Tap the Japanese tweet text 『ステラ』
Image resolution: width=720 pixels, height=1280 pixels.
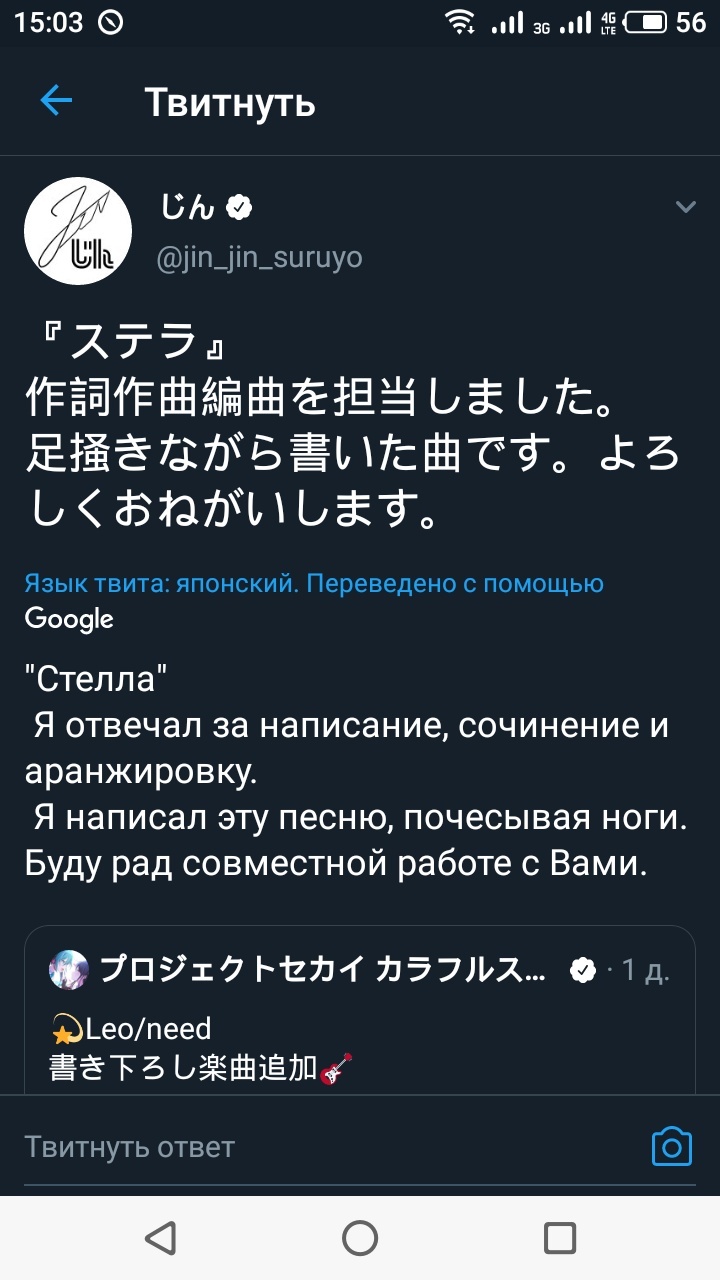pyautogui.click(x=130, y=347)
